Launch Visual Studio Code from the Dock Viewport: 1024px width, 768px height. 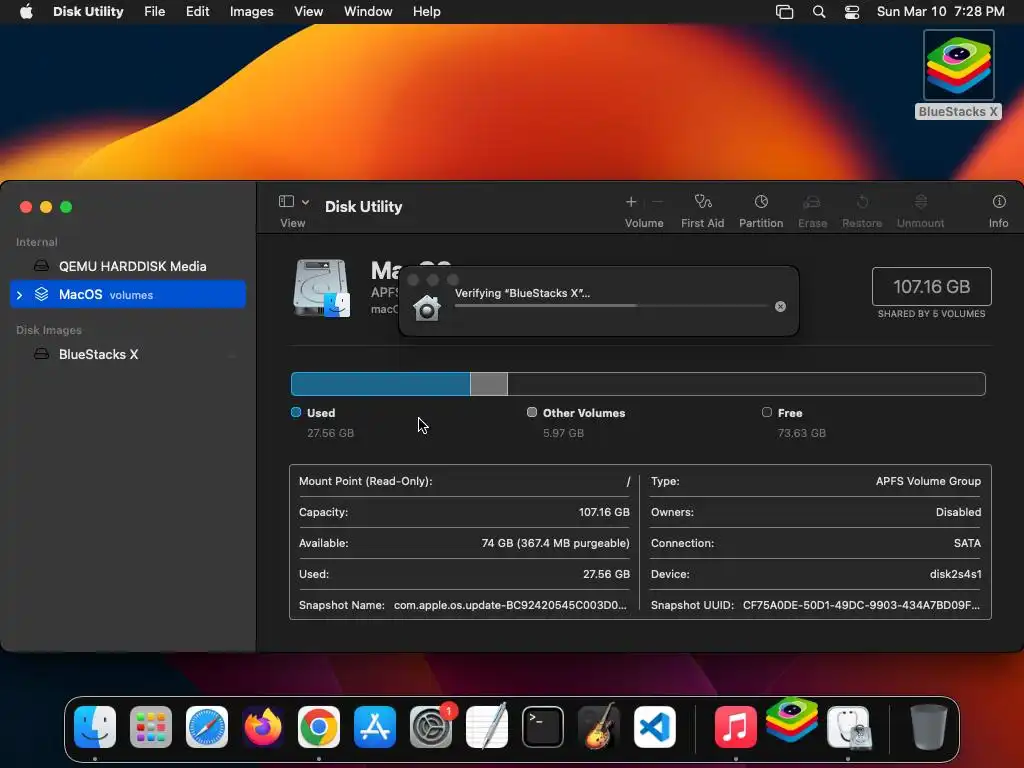tap(655, 727)
